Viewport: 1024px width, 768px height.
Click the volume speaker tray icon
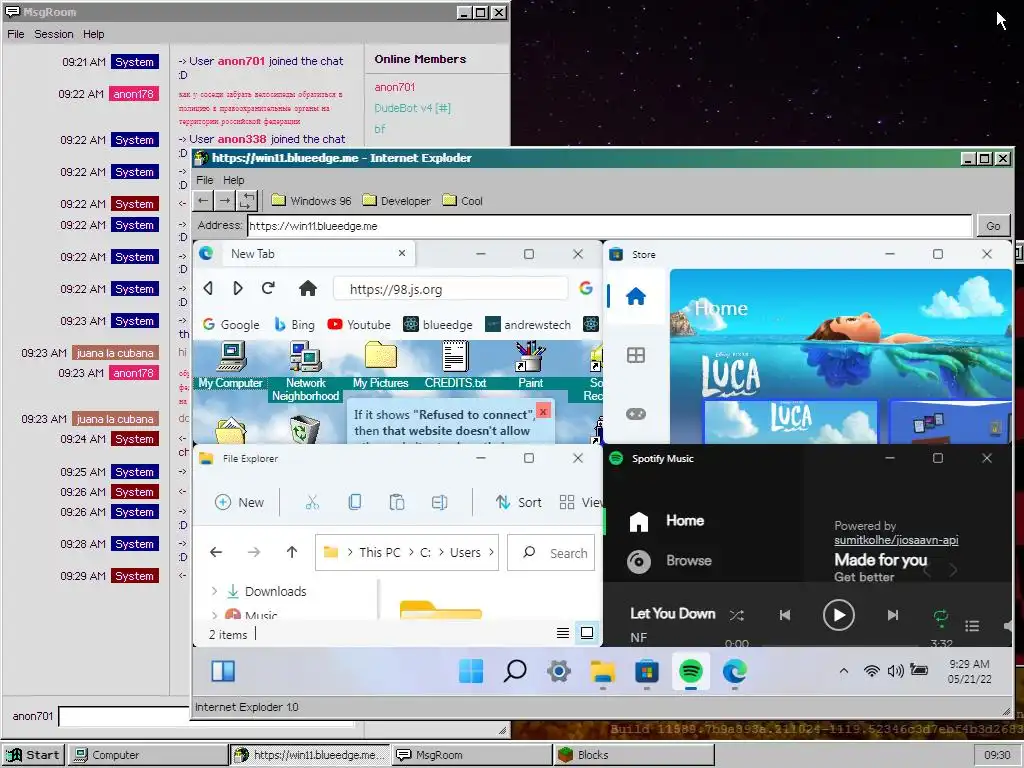[895, 671]
